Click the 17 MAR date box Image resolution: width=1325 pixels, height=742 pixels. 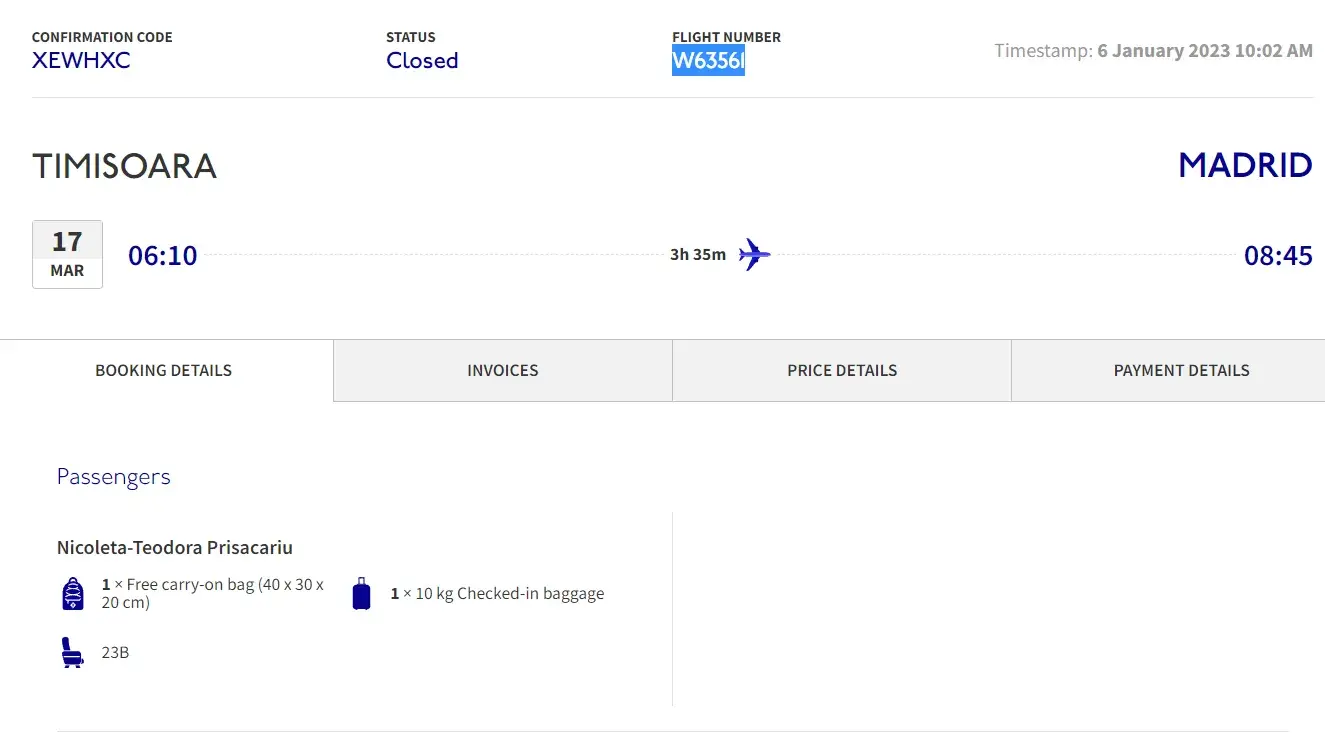coord(67,254)
